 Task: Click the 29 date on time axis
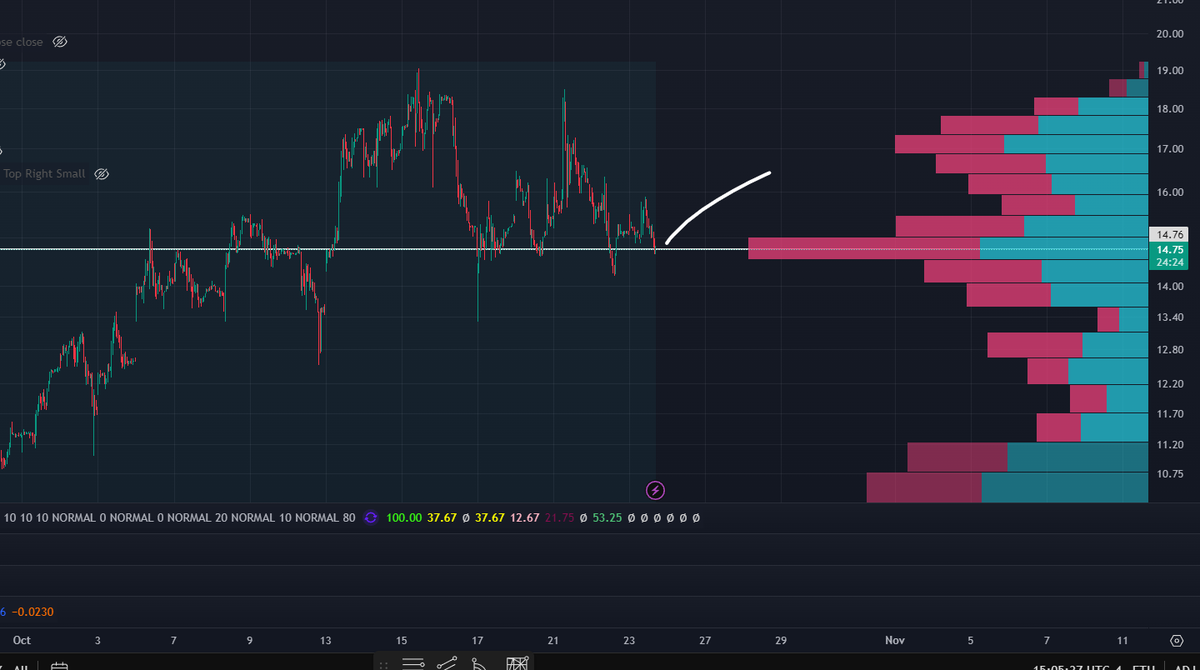click(781, 640)
